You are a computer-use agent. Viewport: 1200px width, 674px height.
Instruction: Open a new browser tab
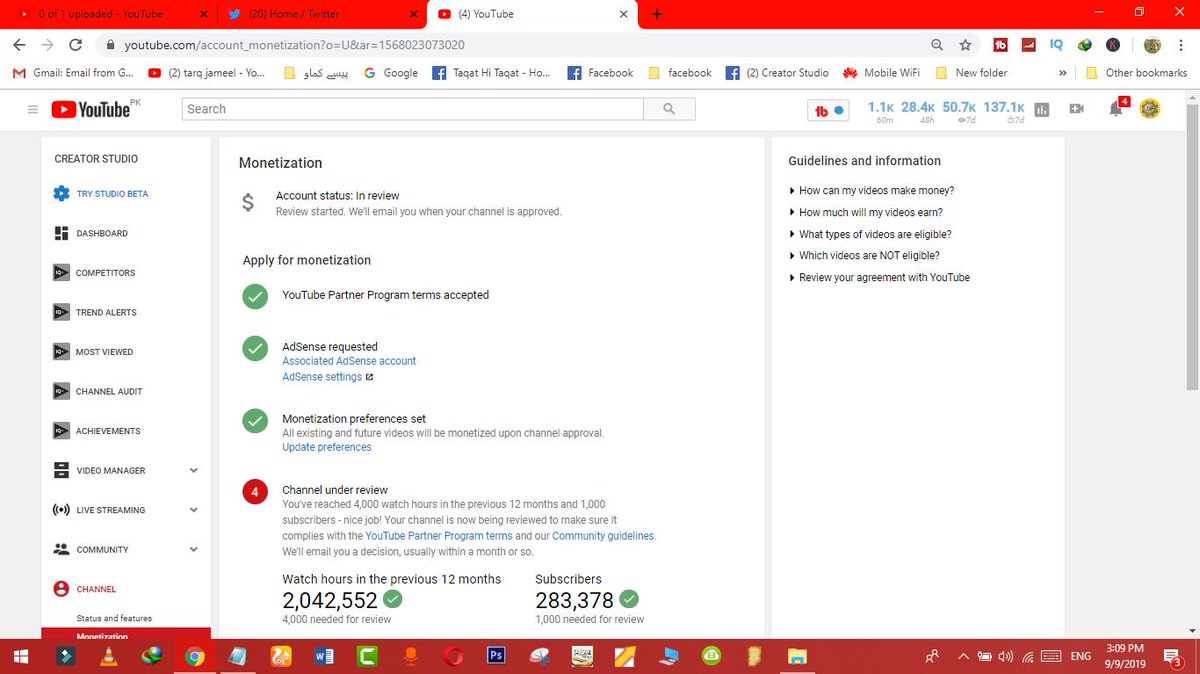point(657,14)
